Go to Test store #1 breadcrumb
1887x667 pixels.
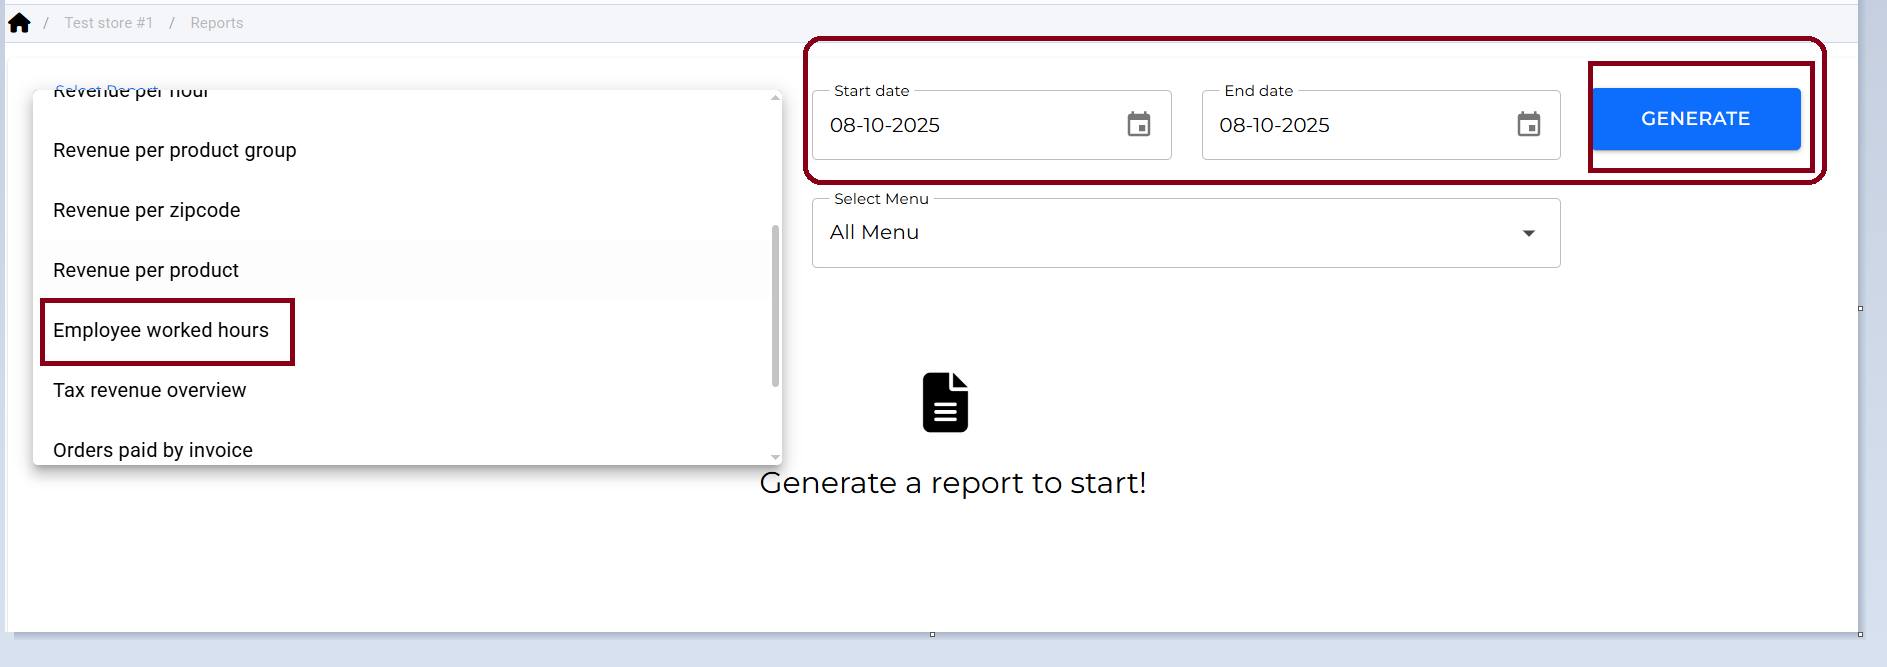[x=108, y=23]
